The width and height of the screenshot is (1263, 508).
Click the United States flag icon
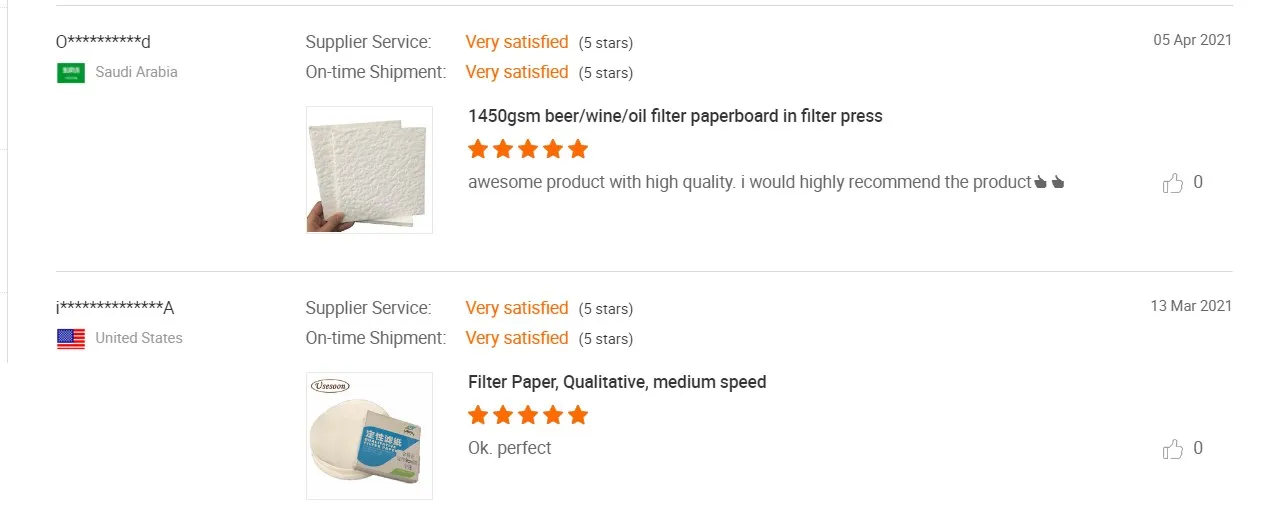[71, 338]
